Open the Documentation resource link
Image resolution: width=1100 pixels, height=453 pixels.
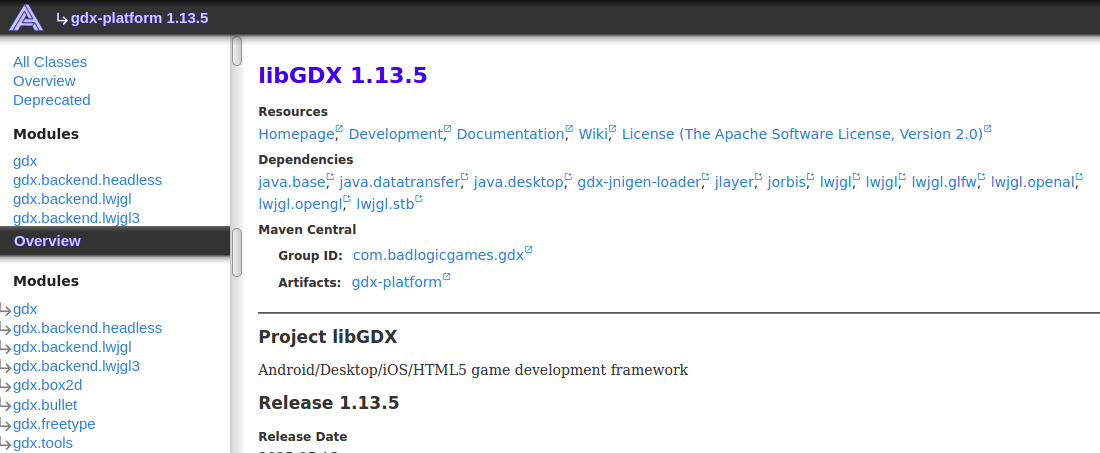click(x=510, y=134)
